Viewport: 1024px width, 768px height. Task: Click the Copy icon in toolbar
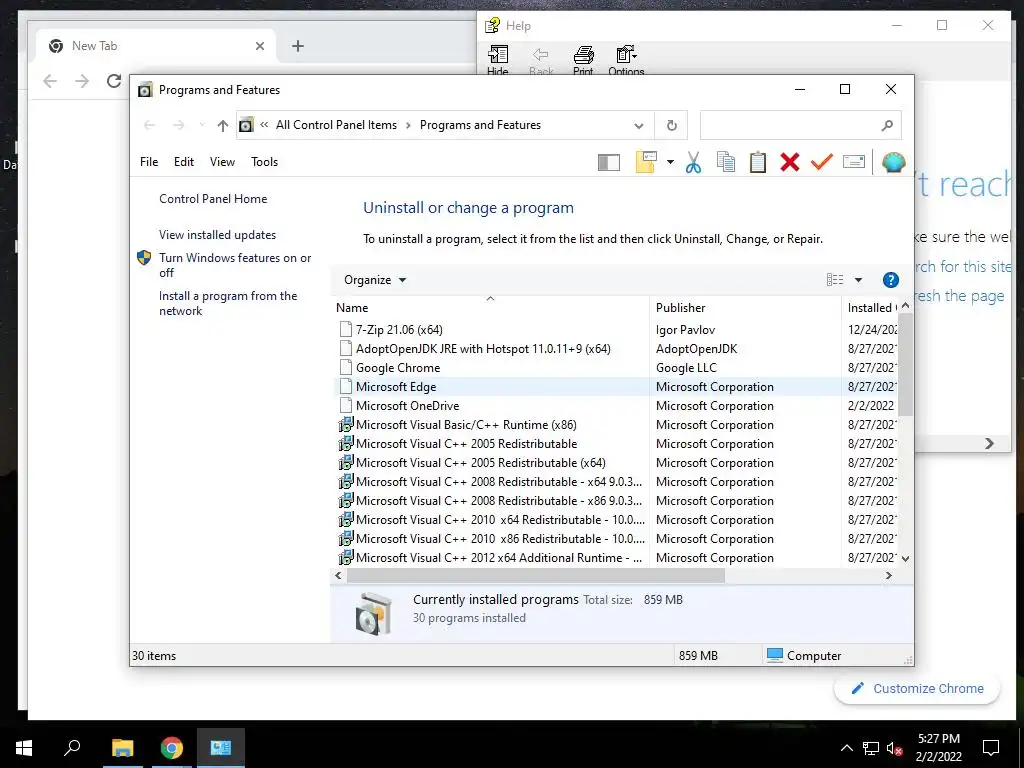pyautogui.click(x=726, y=162)
